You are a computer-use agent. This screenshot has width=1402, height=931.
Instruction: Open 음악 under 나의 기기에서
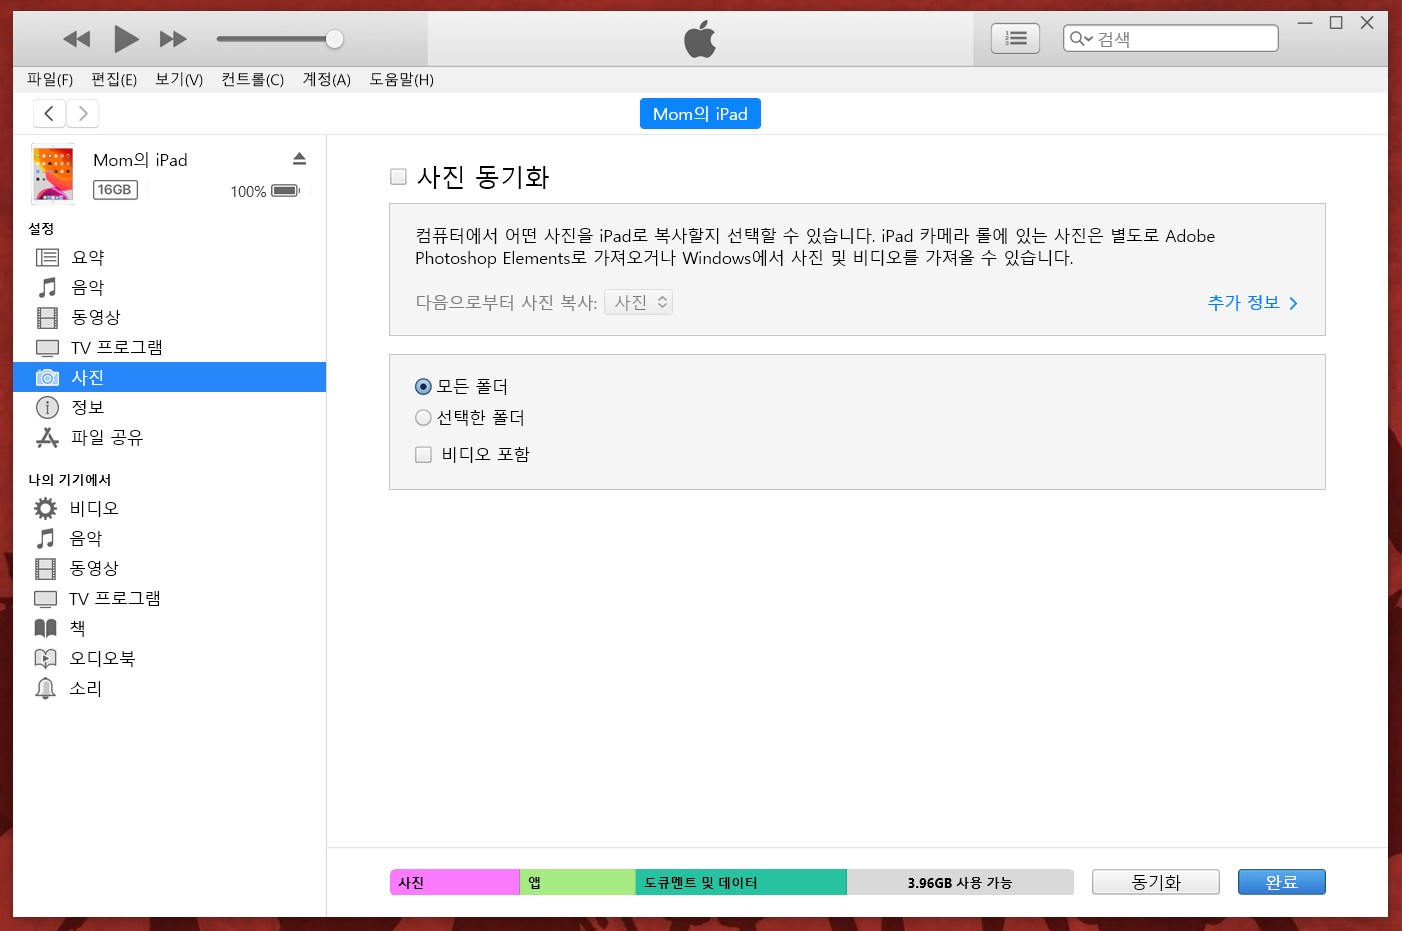coord(169,538)
